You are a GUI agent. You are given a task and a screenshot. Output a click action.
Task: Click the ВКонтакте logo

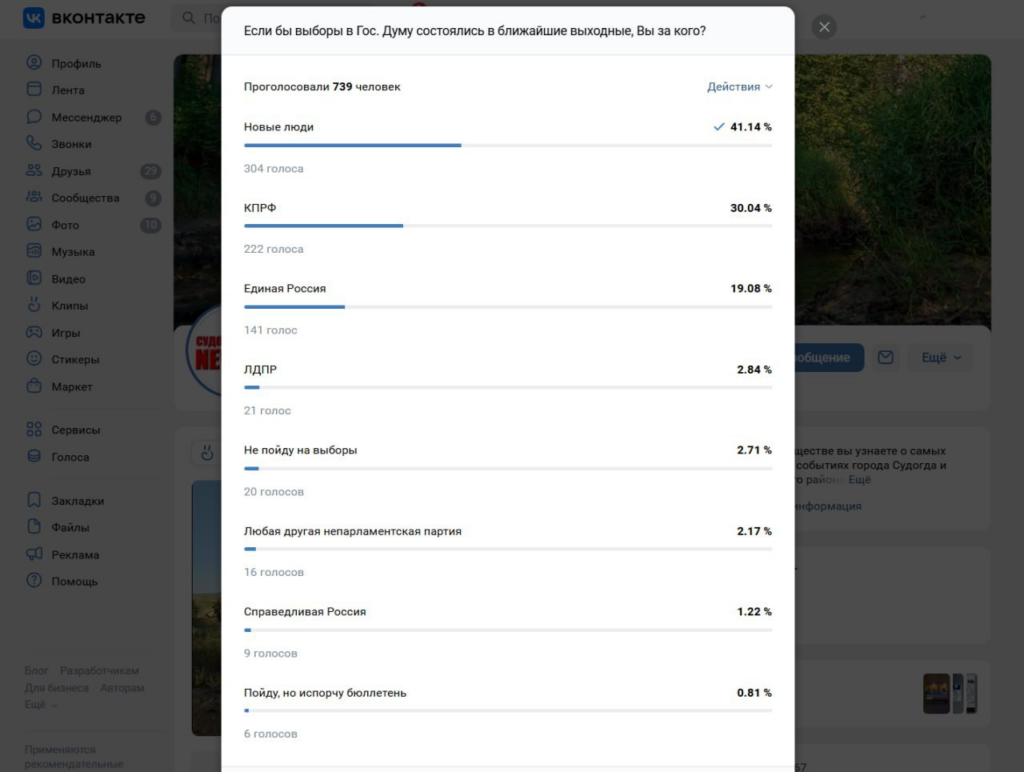(x=84, y=18)
